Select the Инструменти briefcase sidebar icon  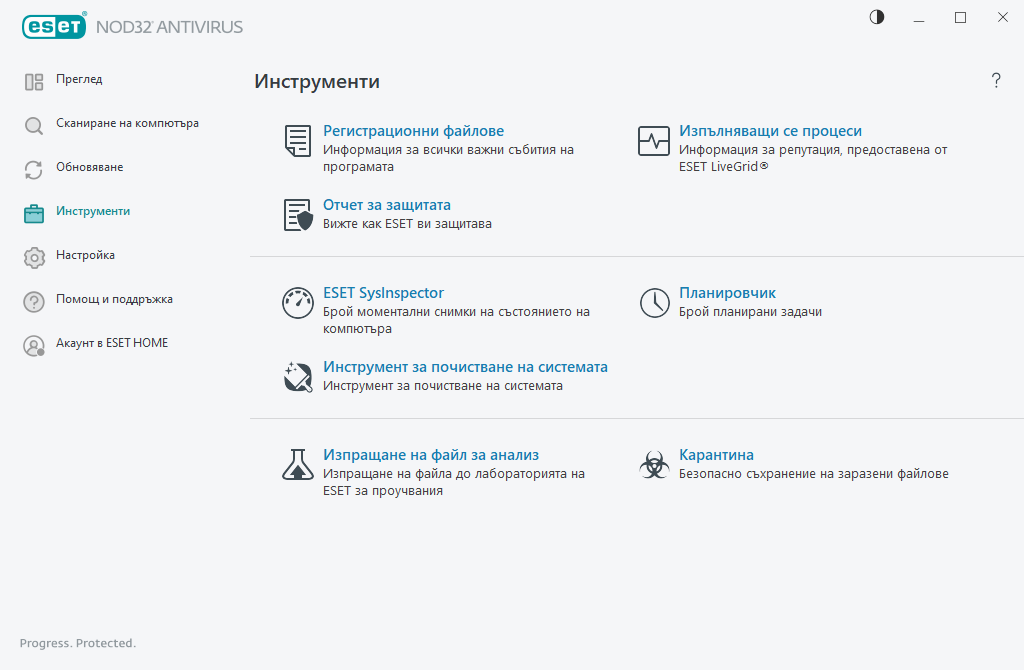point(33,211)
